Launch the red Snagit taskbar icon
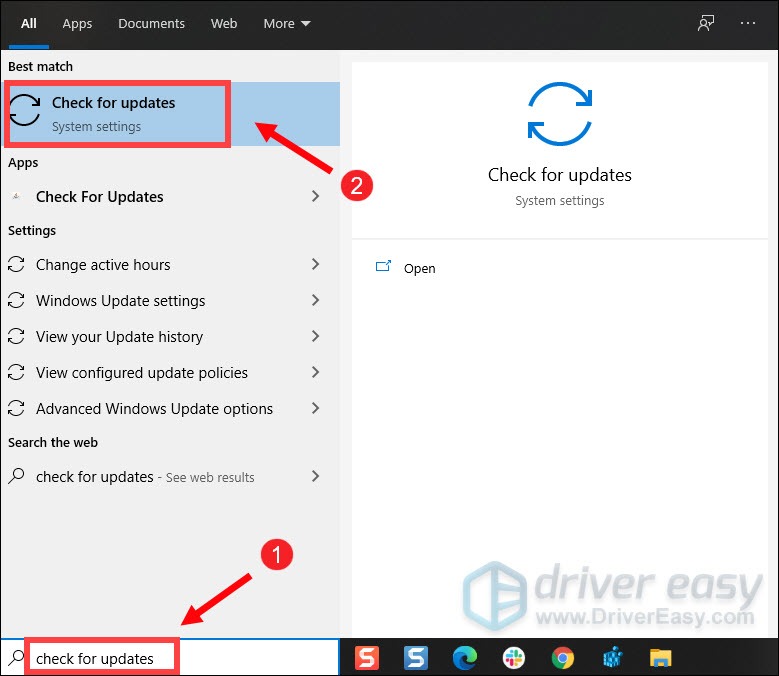The image size is (779, 676). pyautogui.click(x=367, y=658)
